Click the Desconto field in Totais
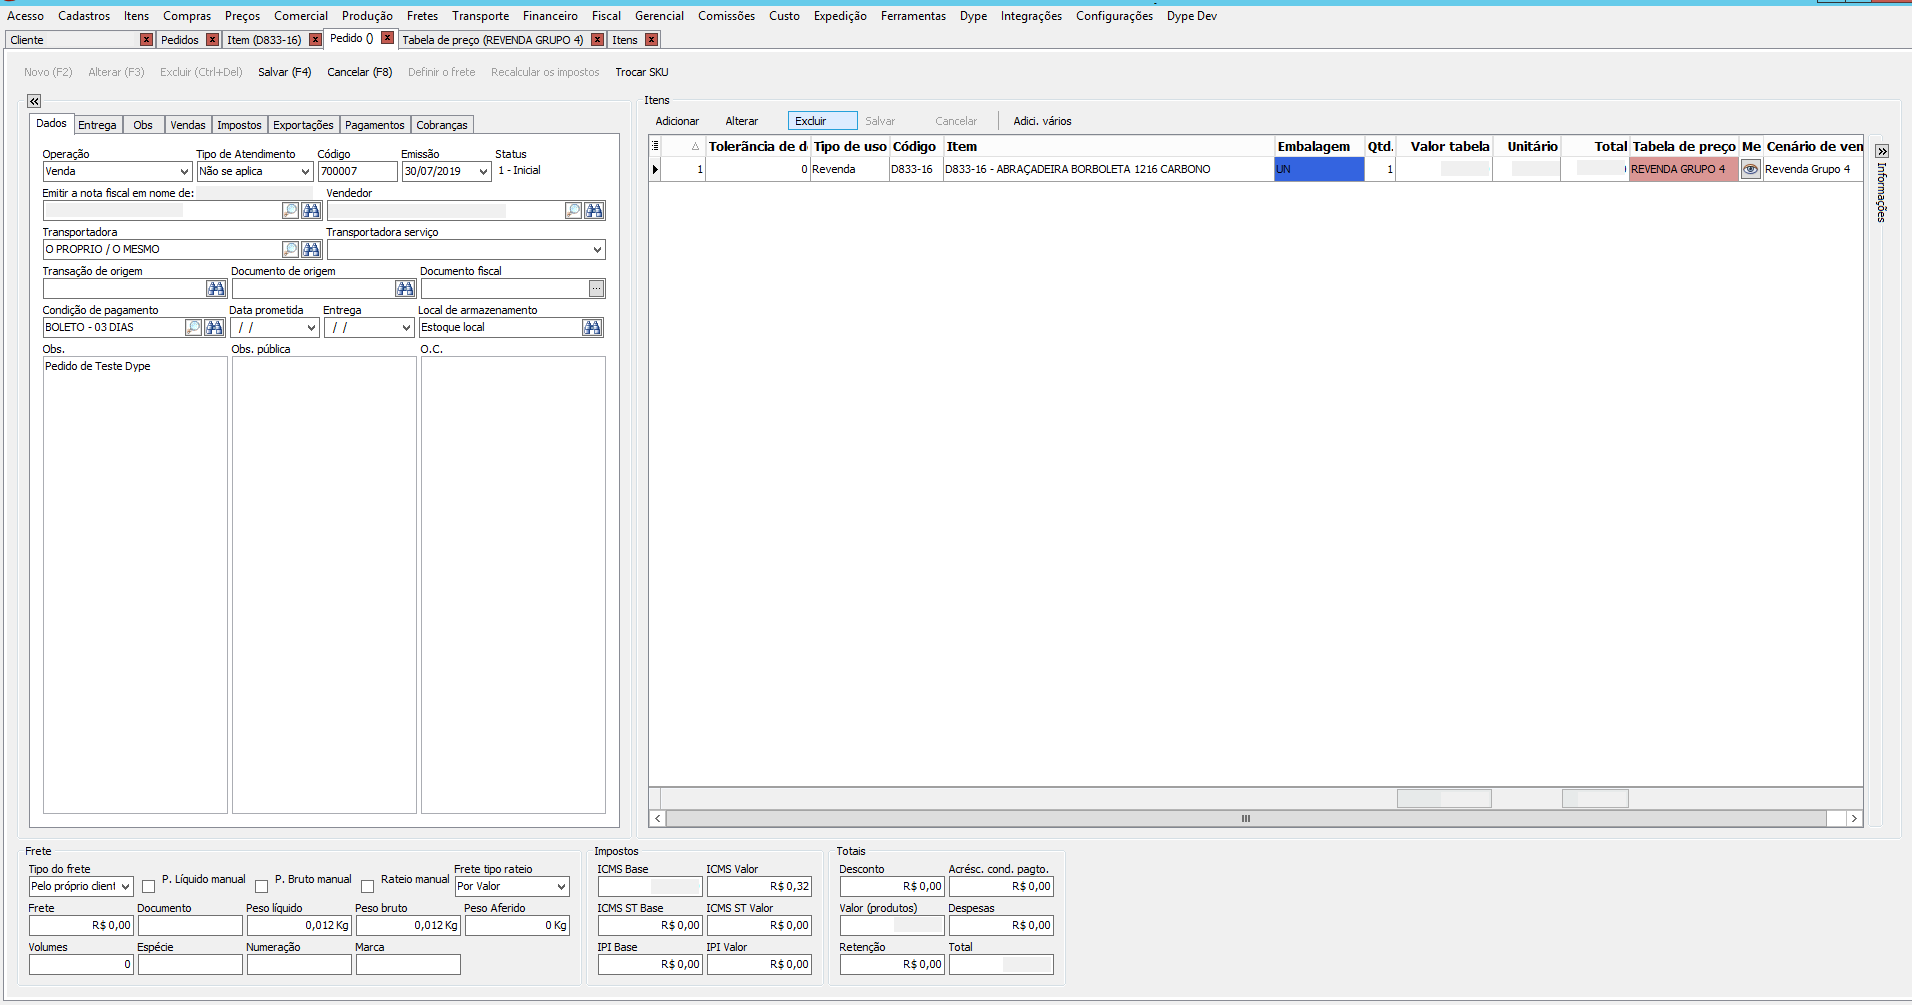Viewport: 1912px width, 1005px height. click(892, 887)
